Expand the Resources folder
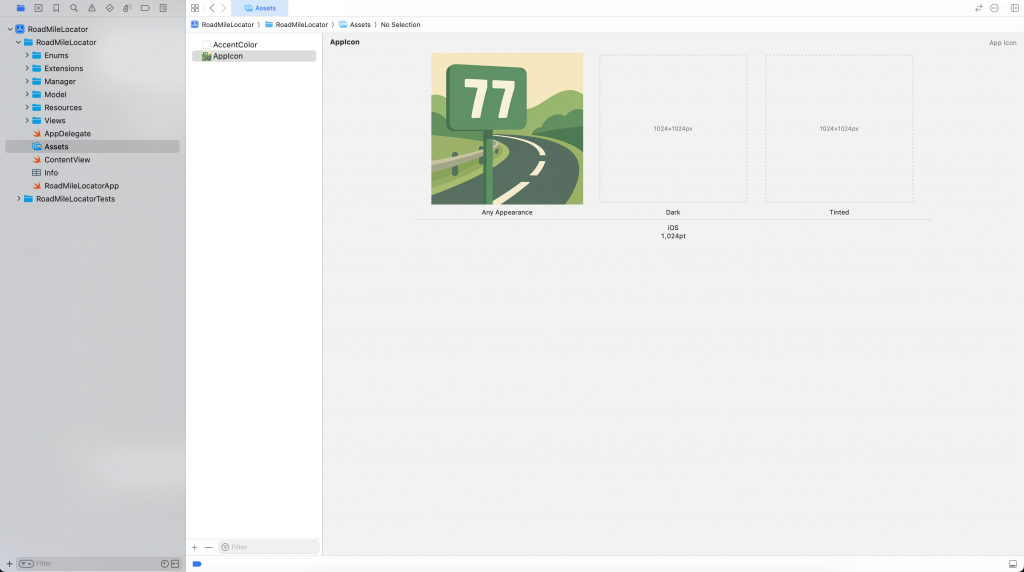The width and height of the screenshot is (1024, 572). click(27, 107)
